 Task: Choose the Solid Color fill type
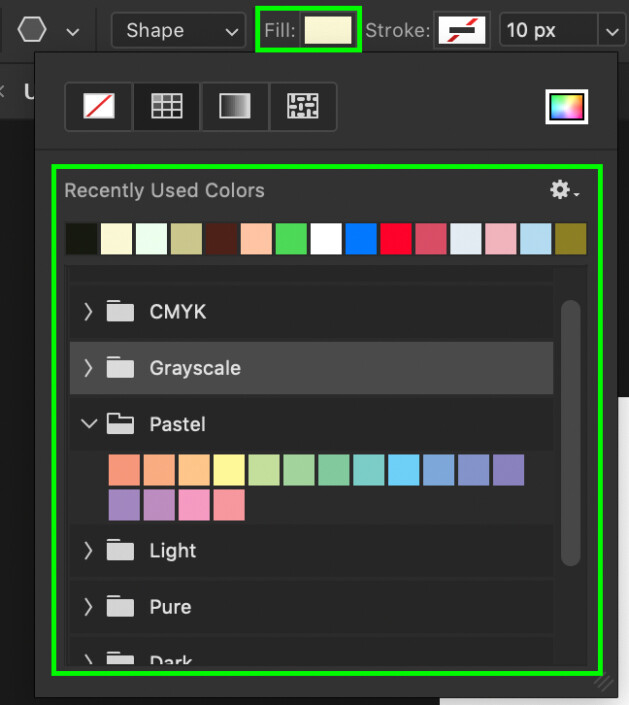(x=167, y=107)
